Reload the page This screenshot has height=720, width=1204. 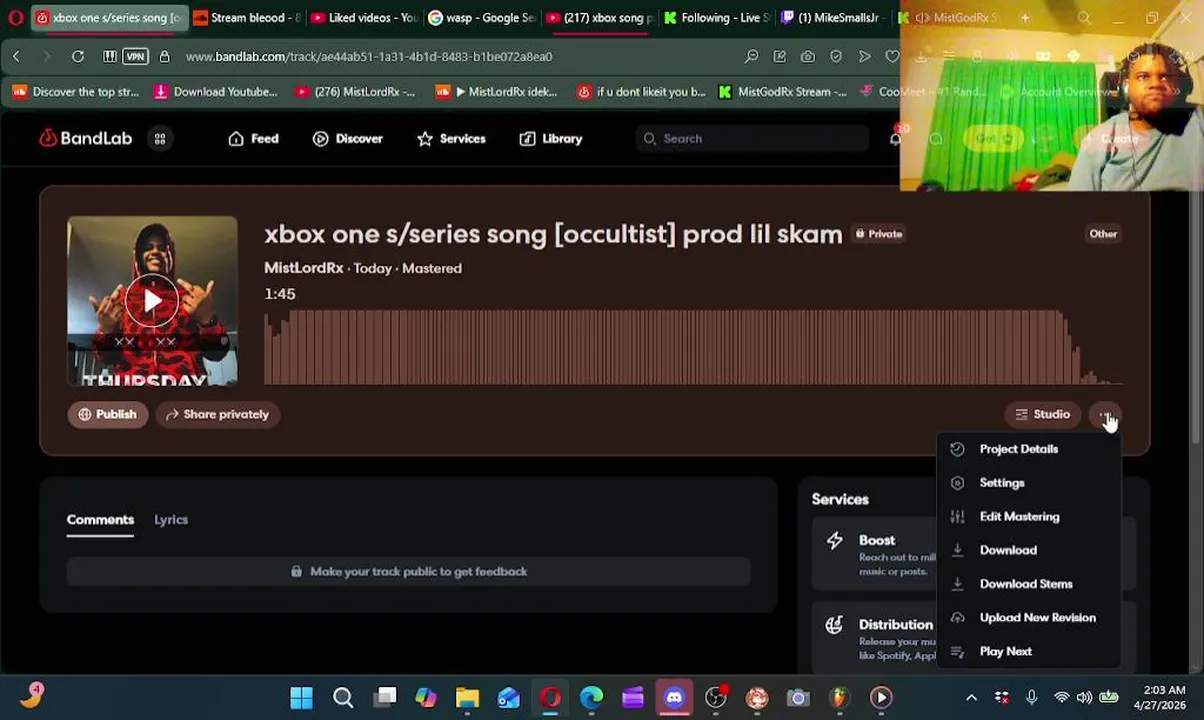click(77, 57)
